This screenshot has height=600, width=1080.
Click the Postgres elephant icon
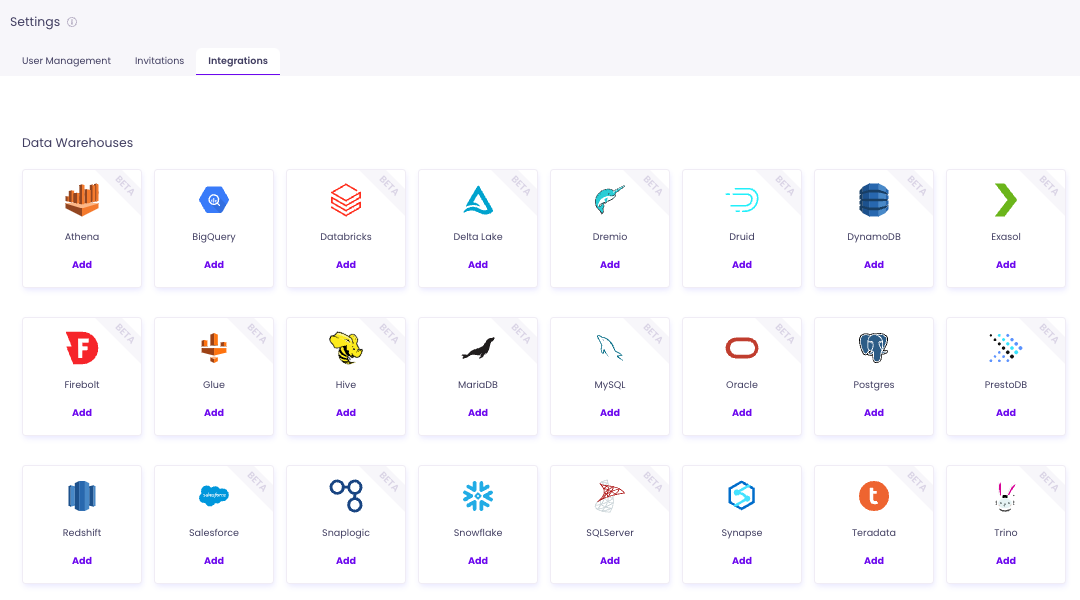tap(874, 348)
